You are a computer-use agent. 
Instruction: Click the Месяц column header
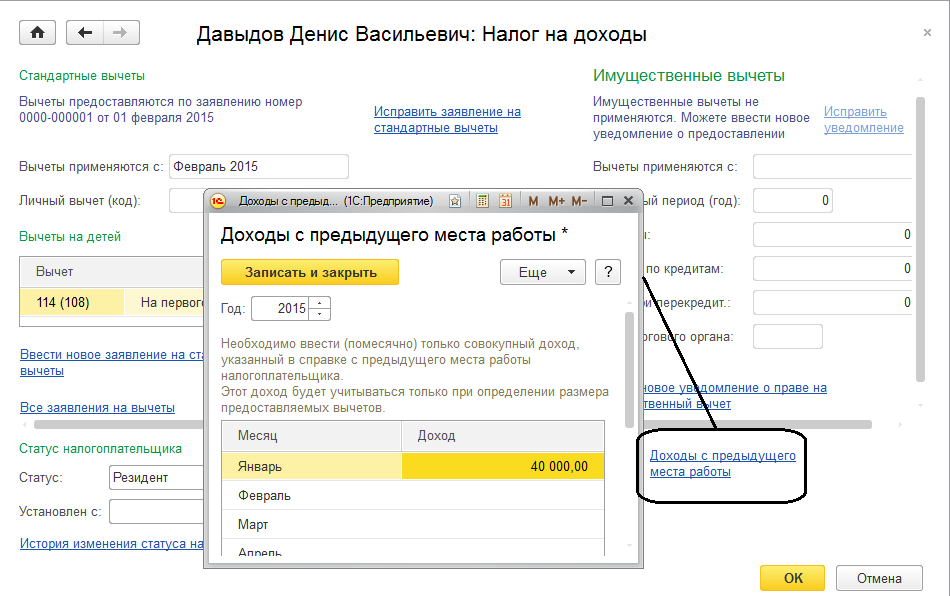click(x=311, y=435)
